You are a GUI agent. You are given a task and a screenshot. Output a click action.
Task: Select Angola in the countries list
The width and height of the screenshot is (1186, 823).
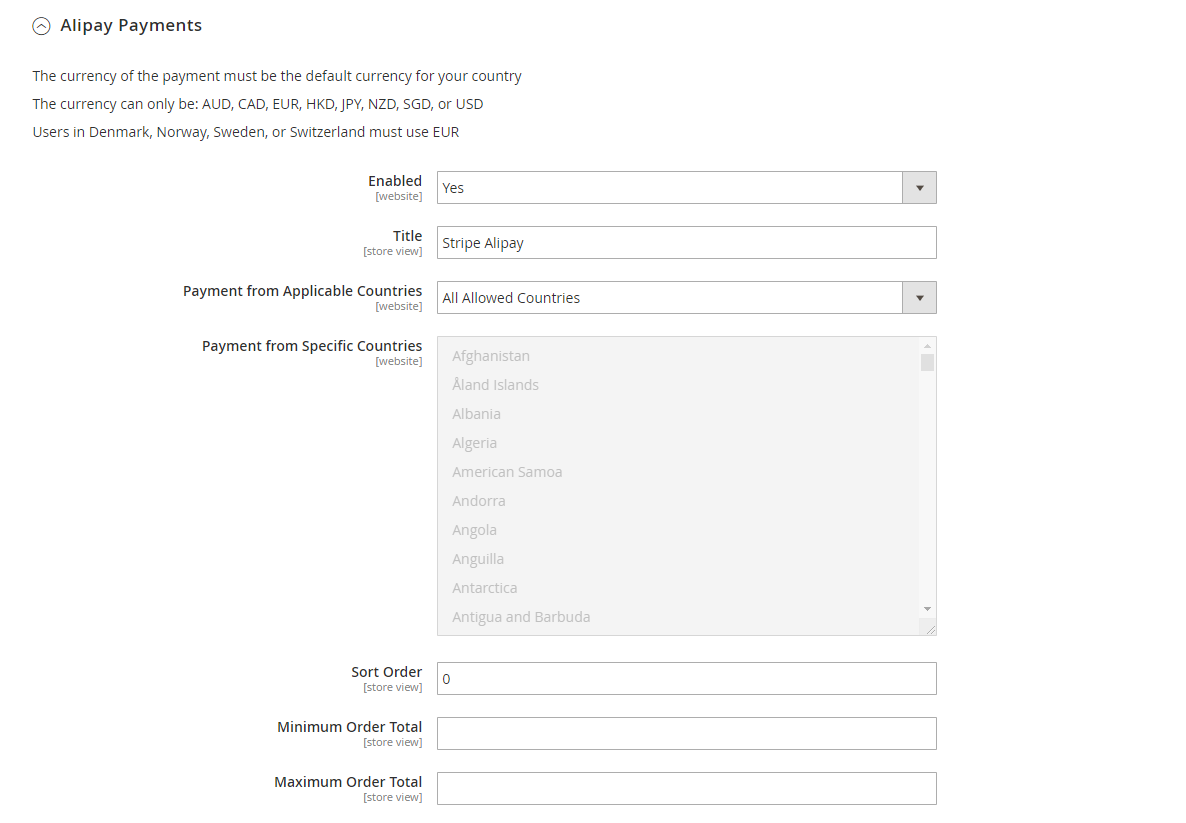pos(474,530)
